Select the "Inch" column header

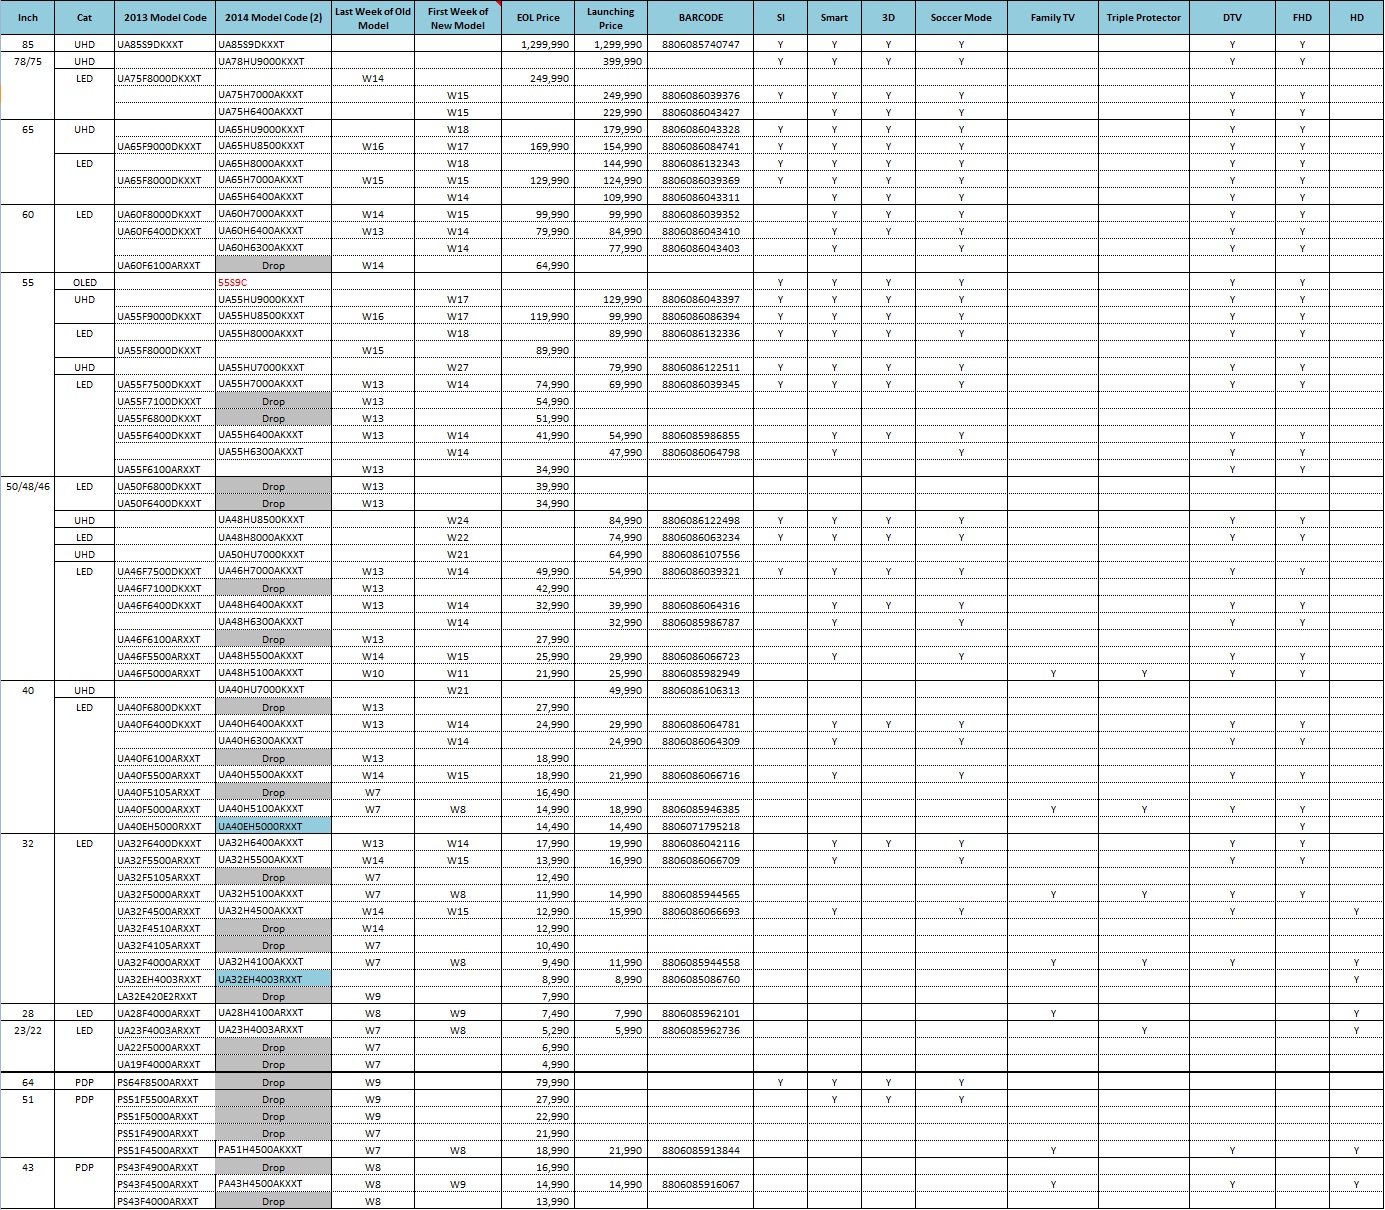point(28,18)
